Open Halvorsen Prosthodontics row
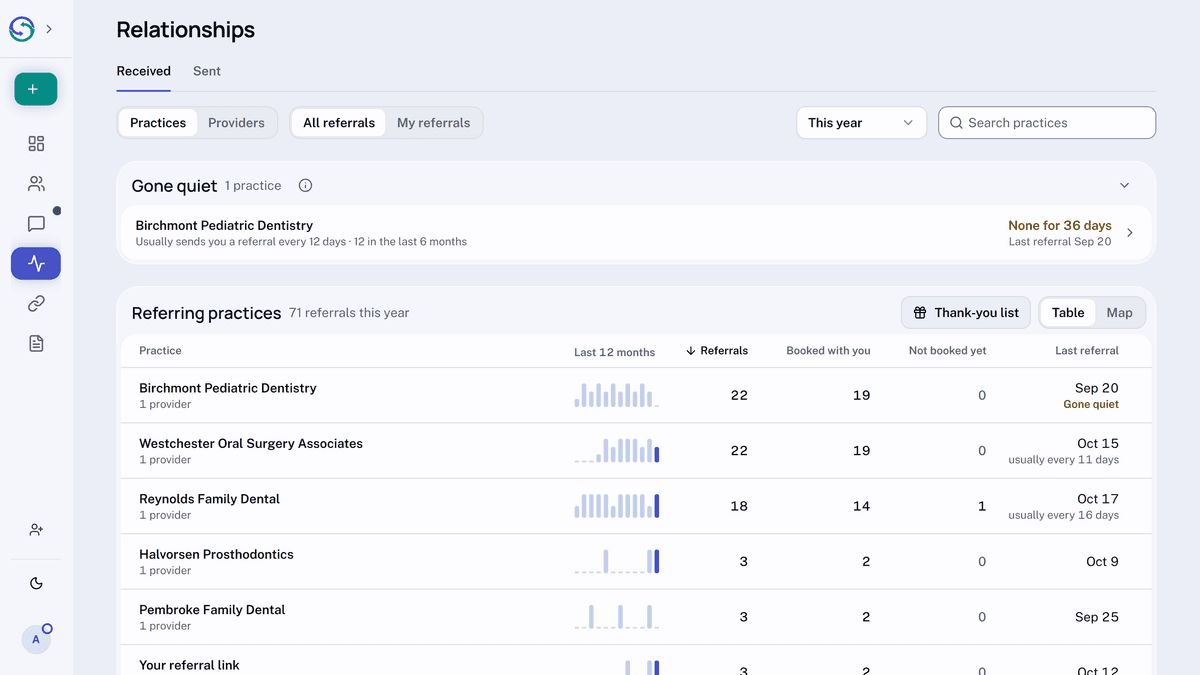 (x=636, y=562)
